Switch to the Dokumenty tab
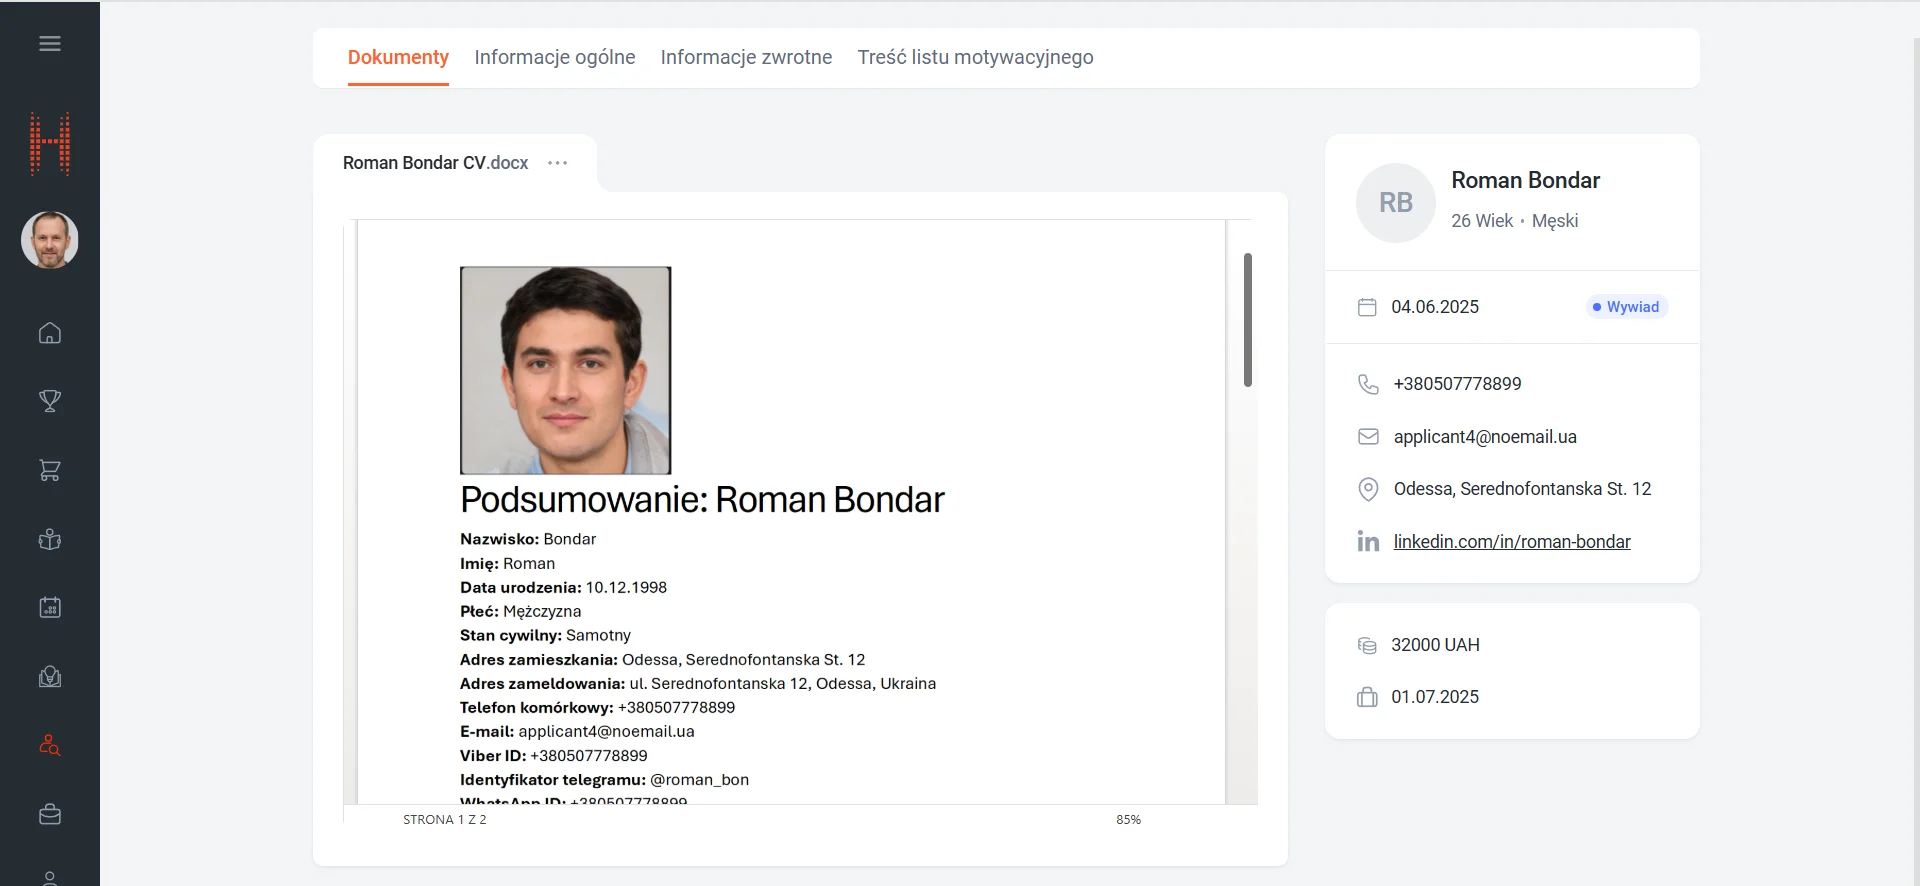The height and width of the screenshot is (886, 1920). coord(398,58)
